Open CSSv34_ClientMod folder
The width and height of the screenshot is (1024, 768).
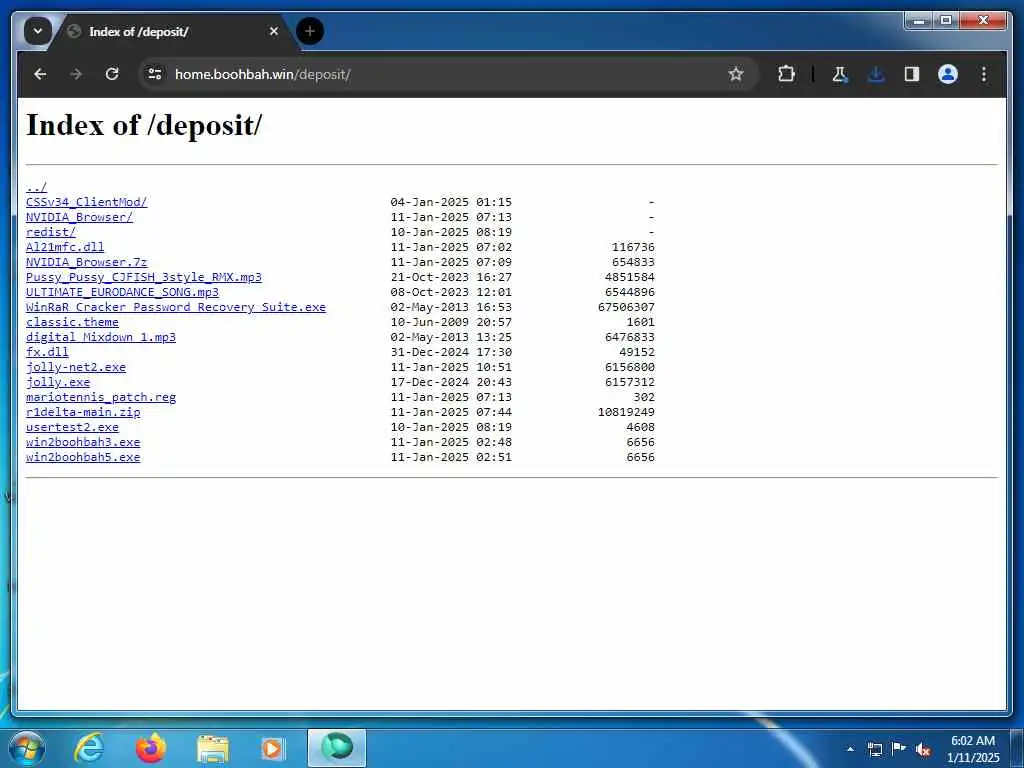point(86,202)
